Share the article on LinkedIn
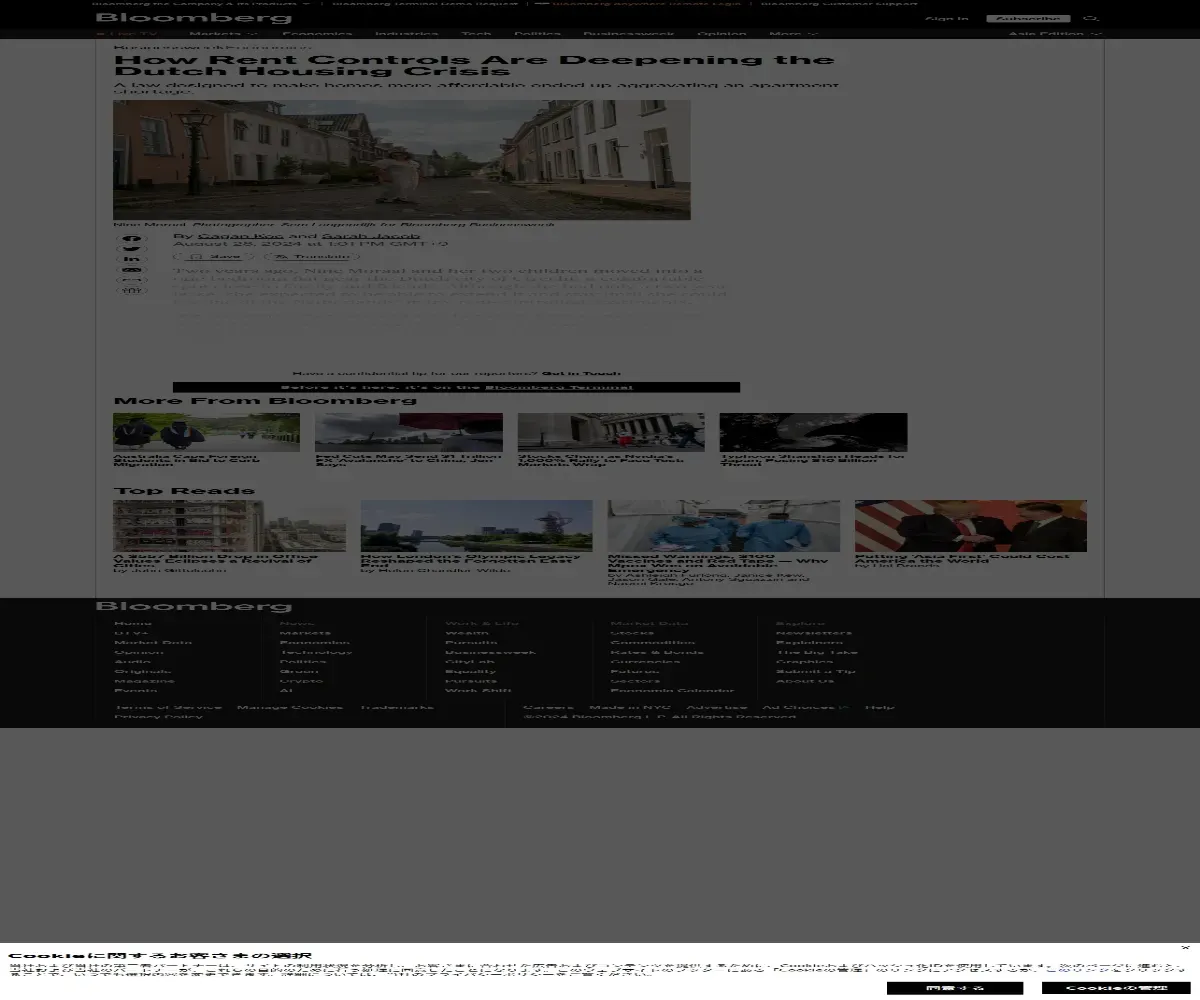Screen dimensions: 1200x1000 133,259
